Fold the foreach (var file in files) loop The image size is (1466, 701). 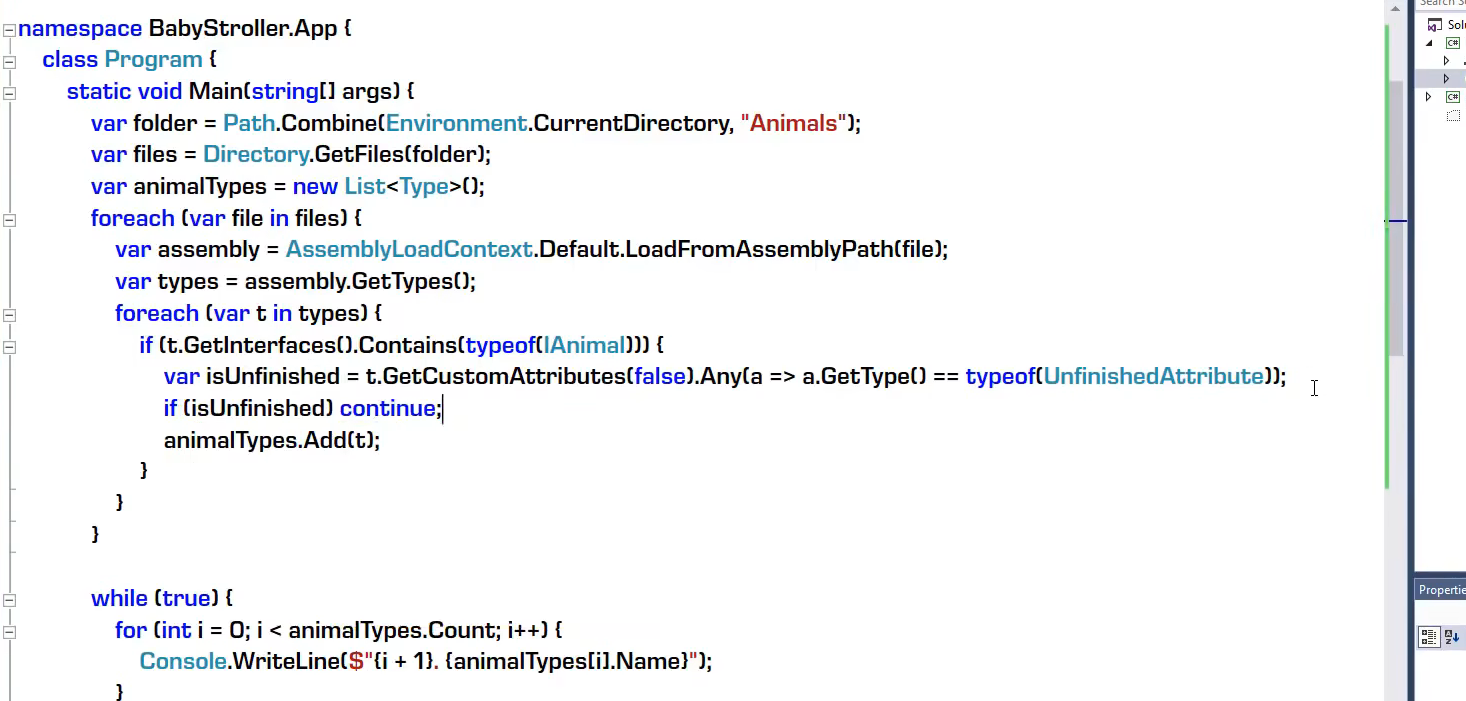(9, 220)
